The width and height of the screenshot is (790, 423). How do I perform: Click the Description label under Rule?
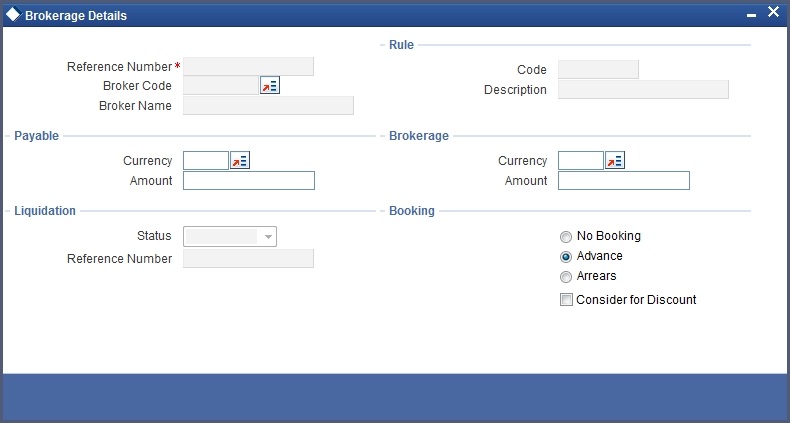pos(515,90)
